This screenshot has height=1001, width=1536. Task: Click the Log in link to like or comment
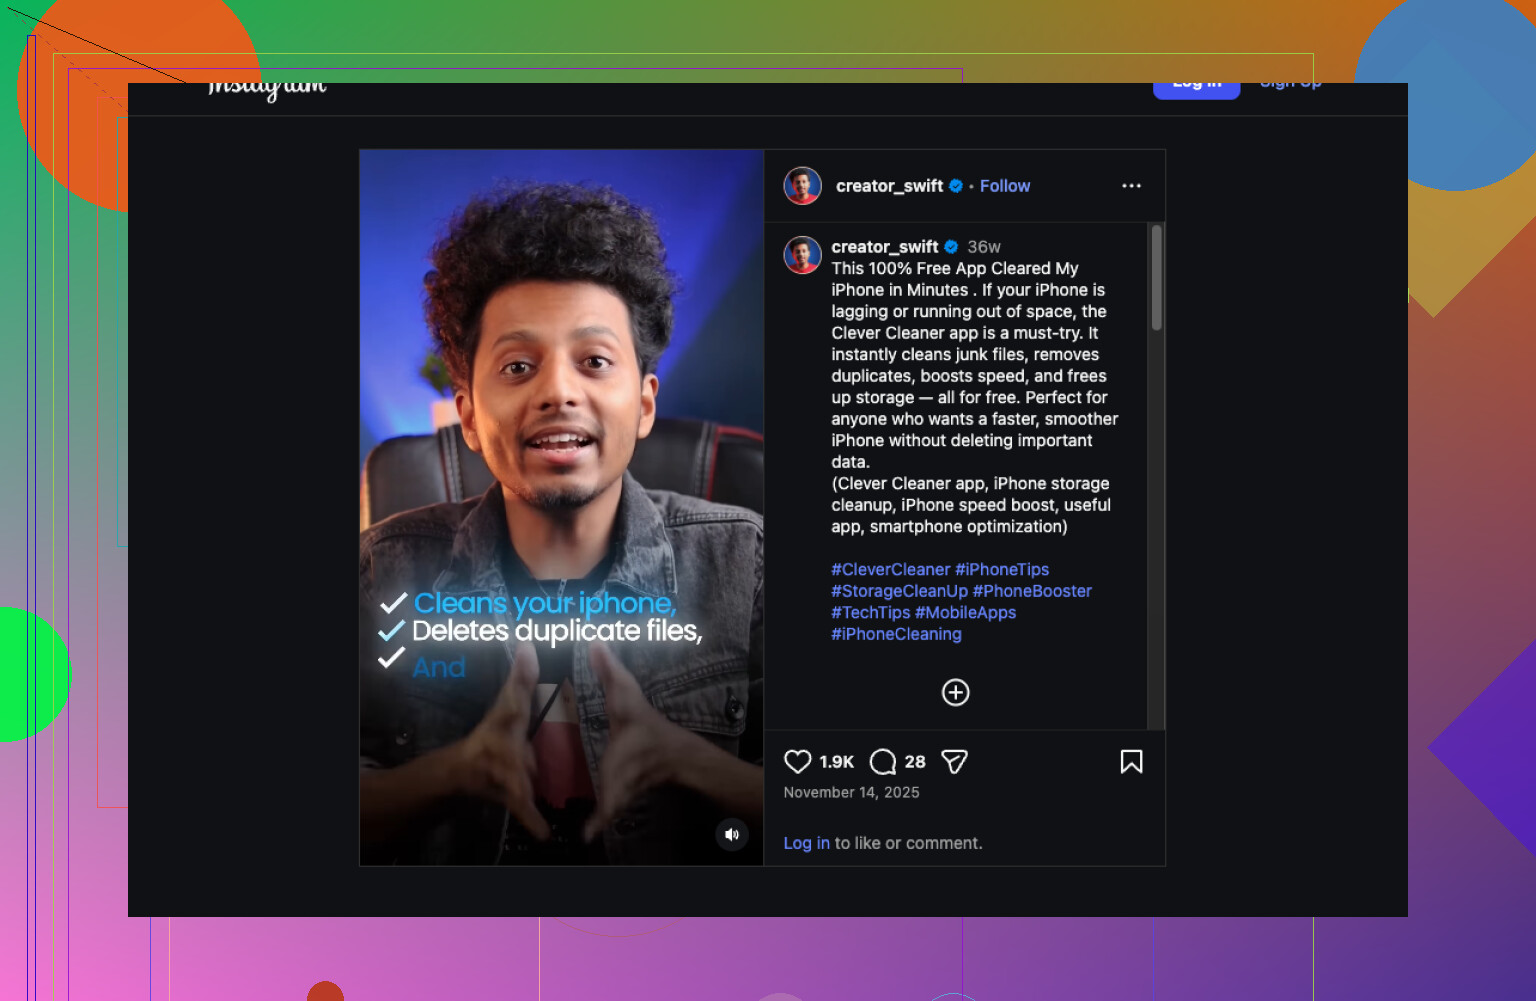[806, 843]
